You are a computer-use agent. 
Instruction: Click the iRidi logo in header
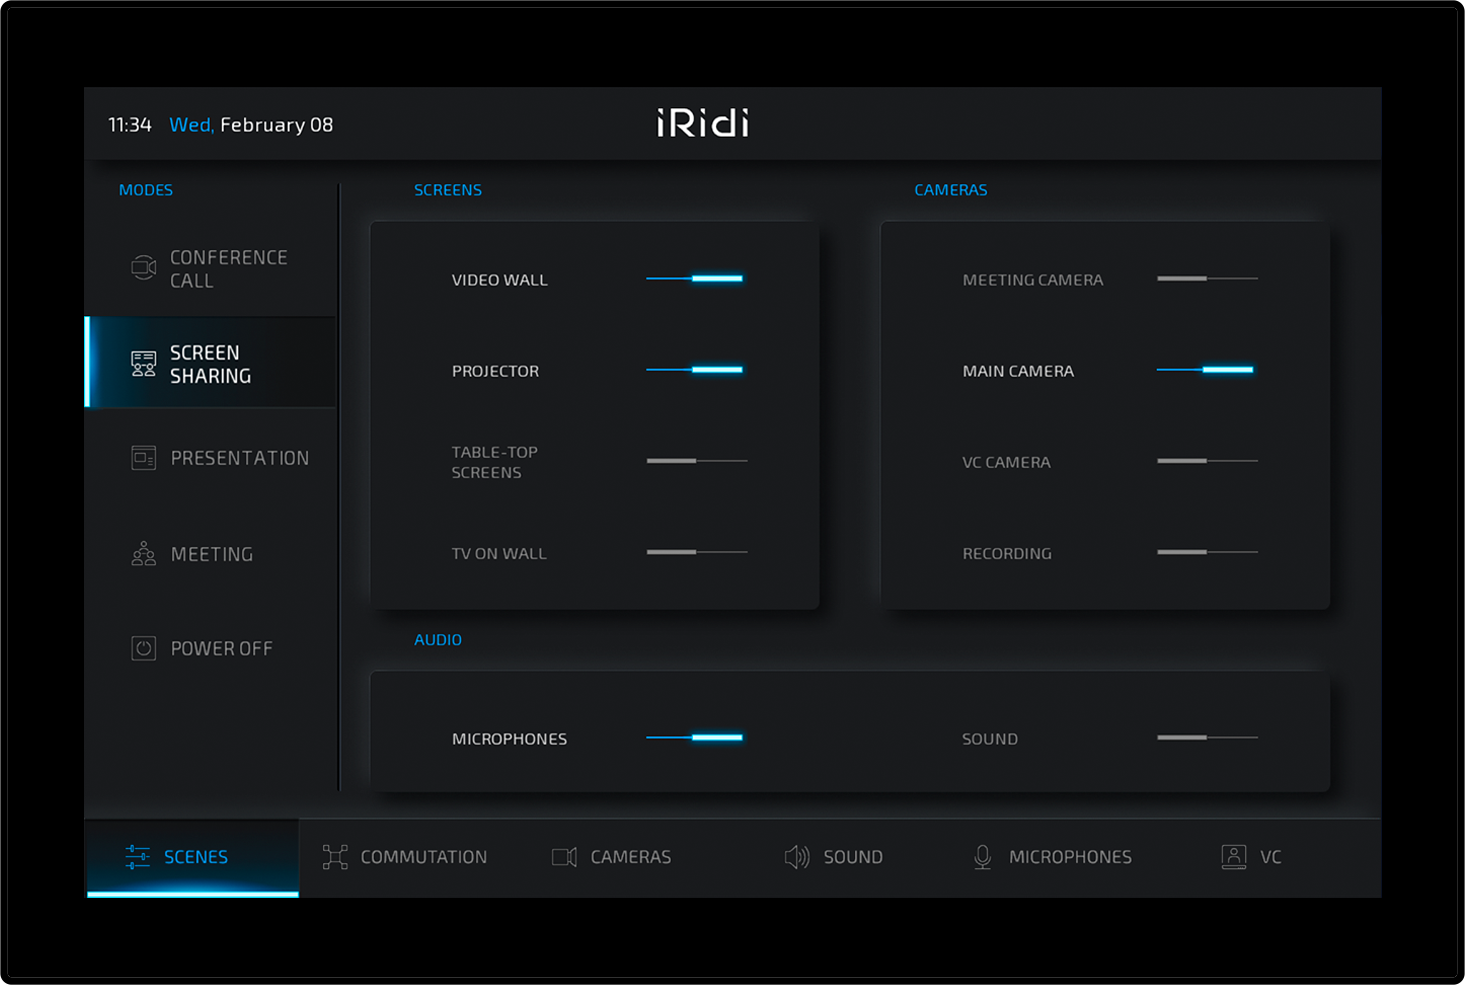point(702,123)
